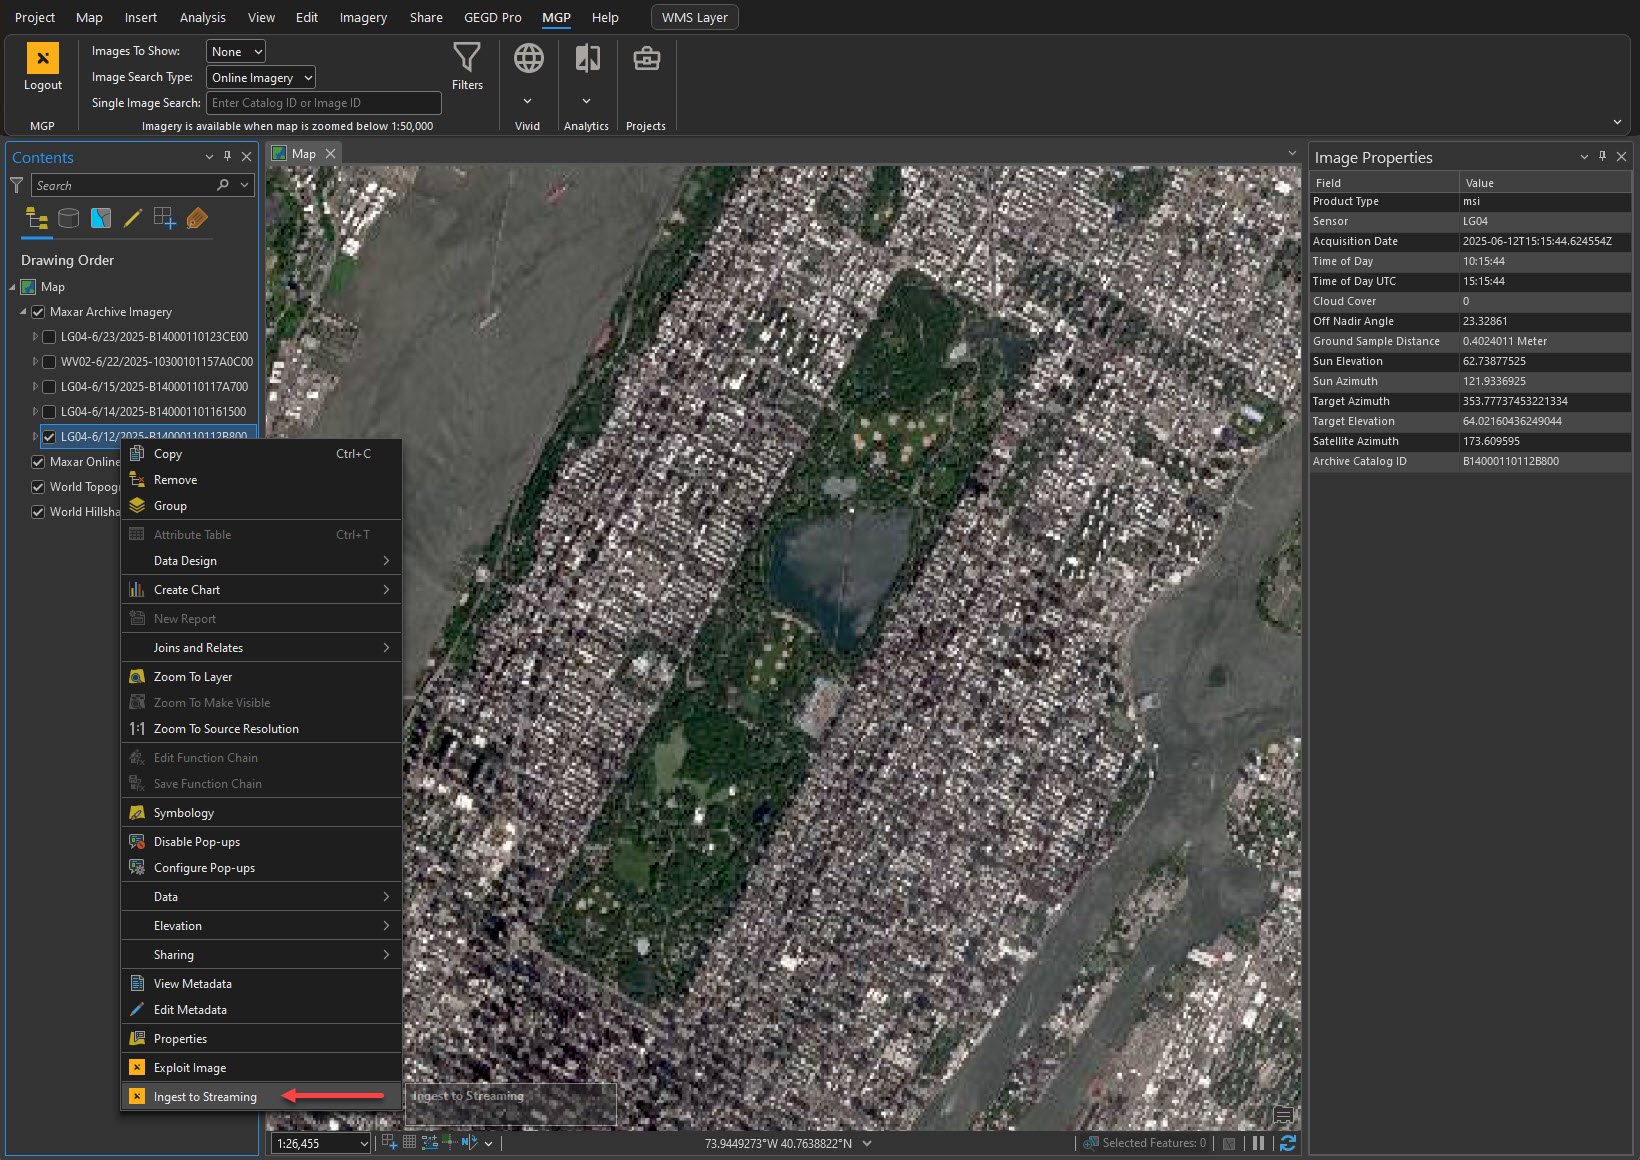Collapse the Maxar Archive Imagery group
Screen dimensions: 1640x1160
coord(23,312)
